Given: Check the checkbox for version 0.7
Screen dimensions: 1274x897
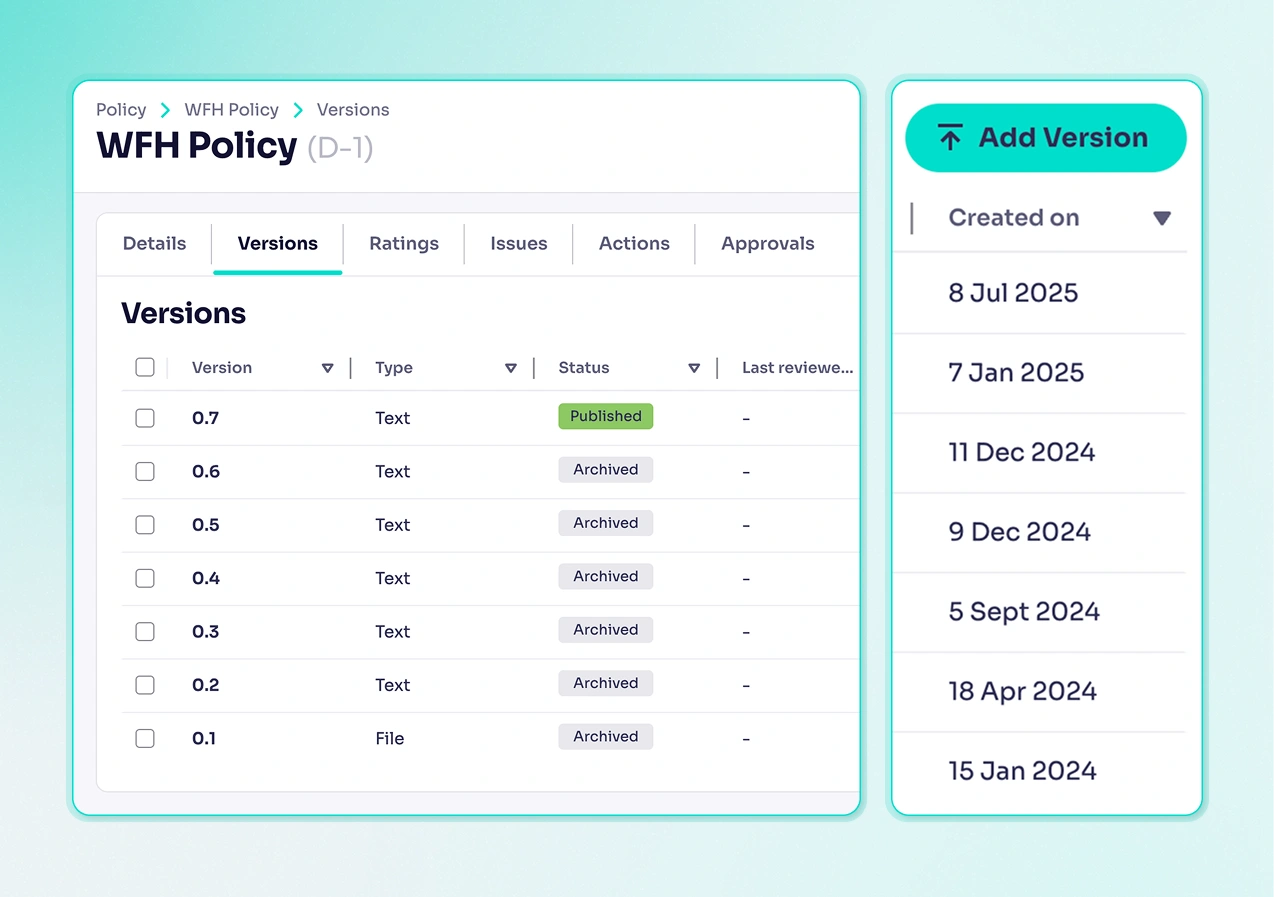Looking at the screenshot, I should click(x=145, y=418).
